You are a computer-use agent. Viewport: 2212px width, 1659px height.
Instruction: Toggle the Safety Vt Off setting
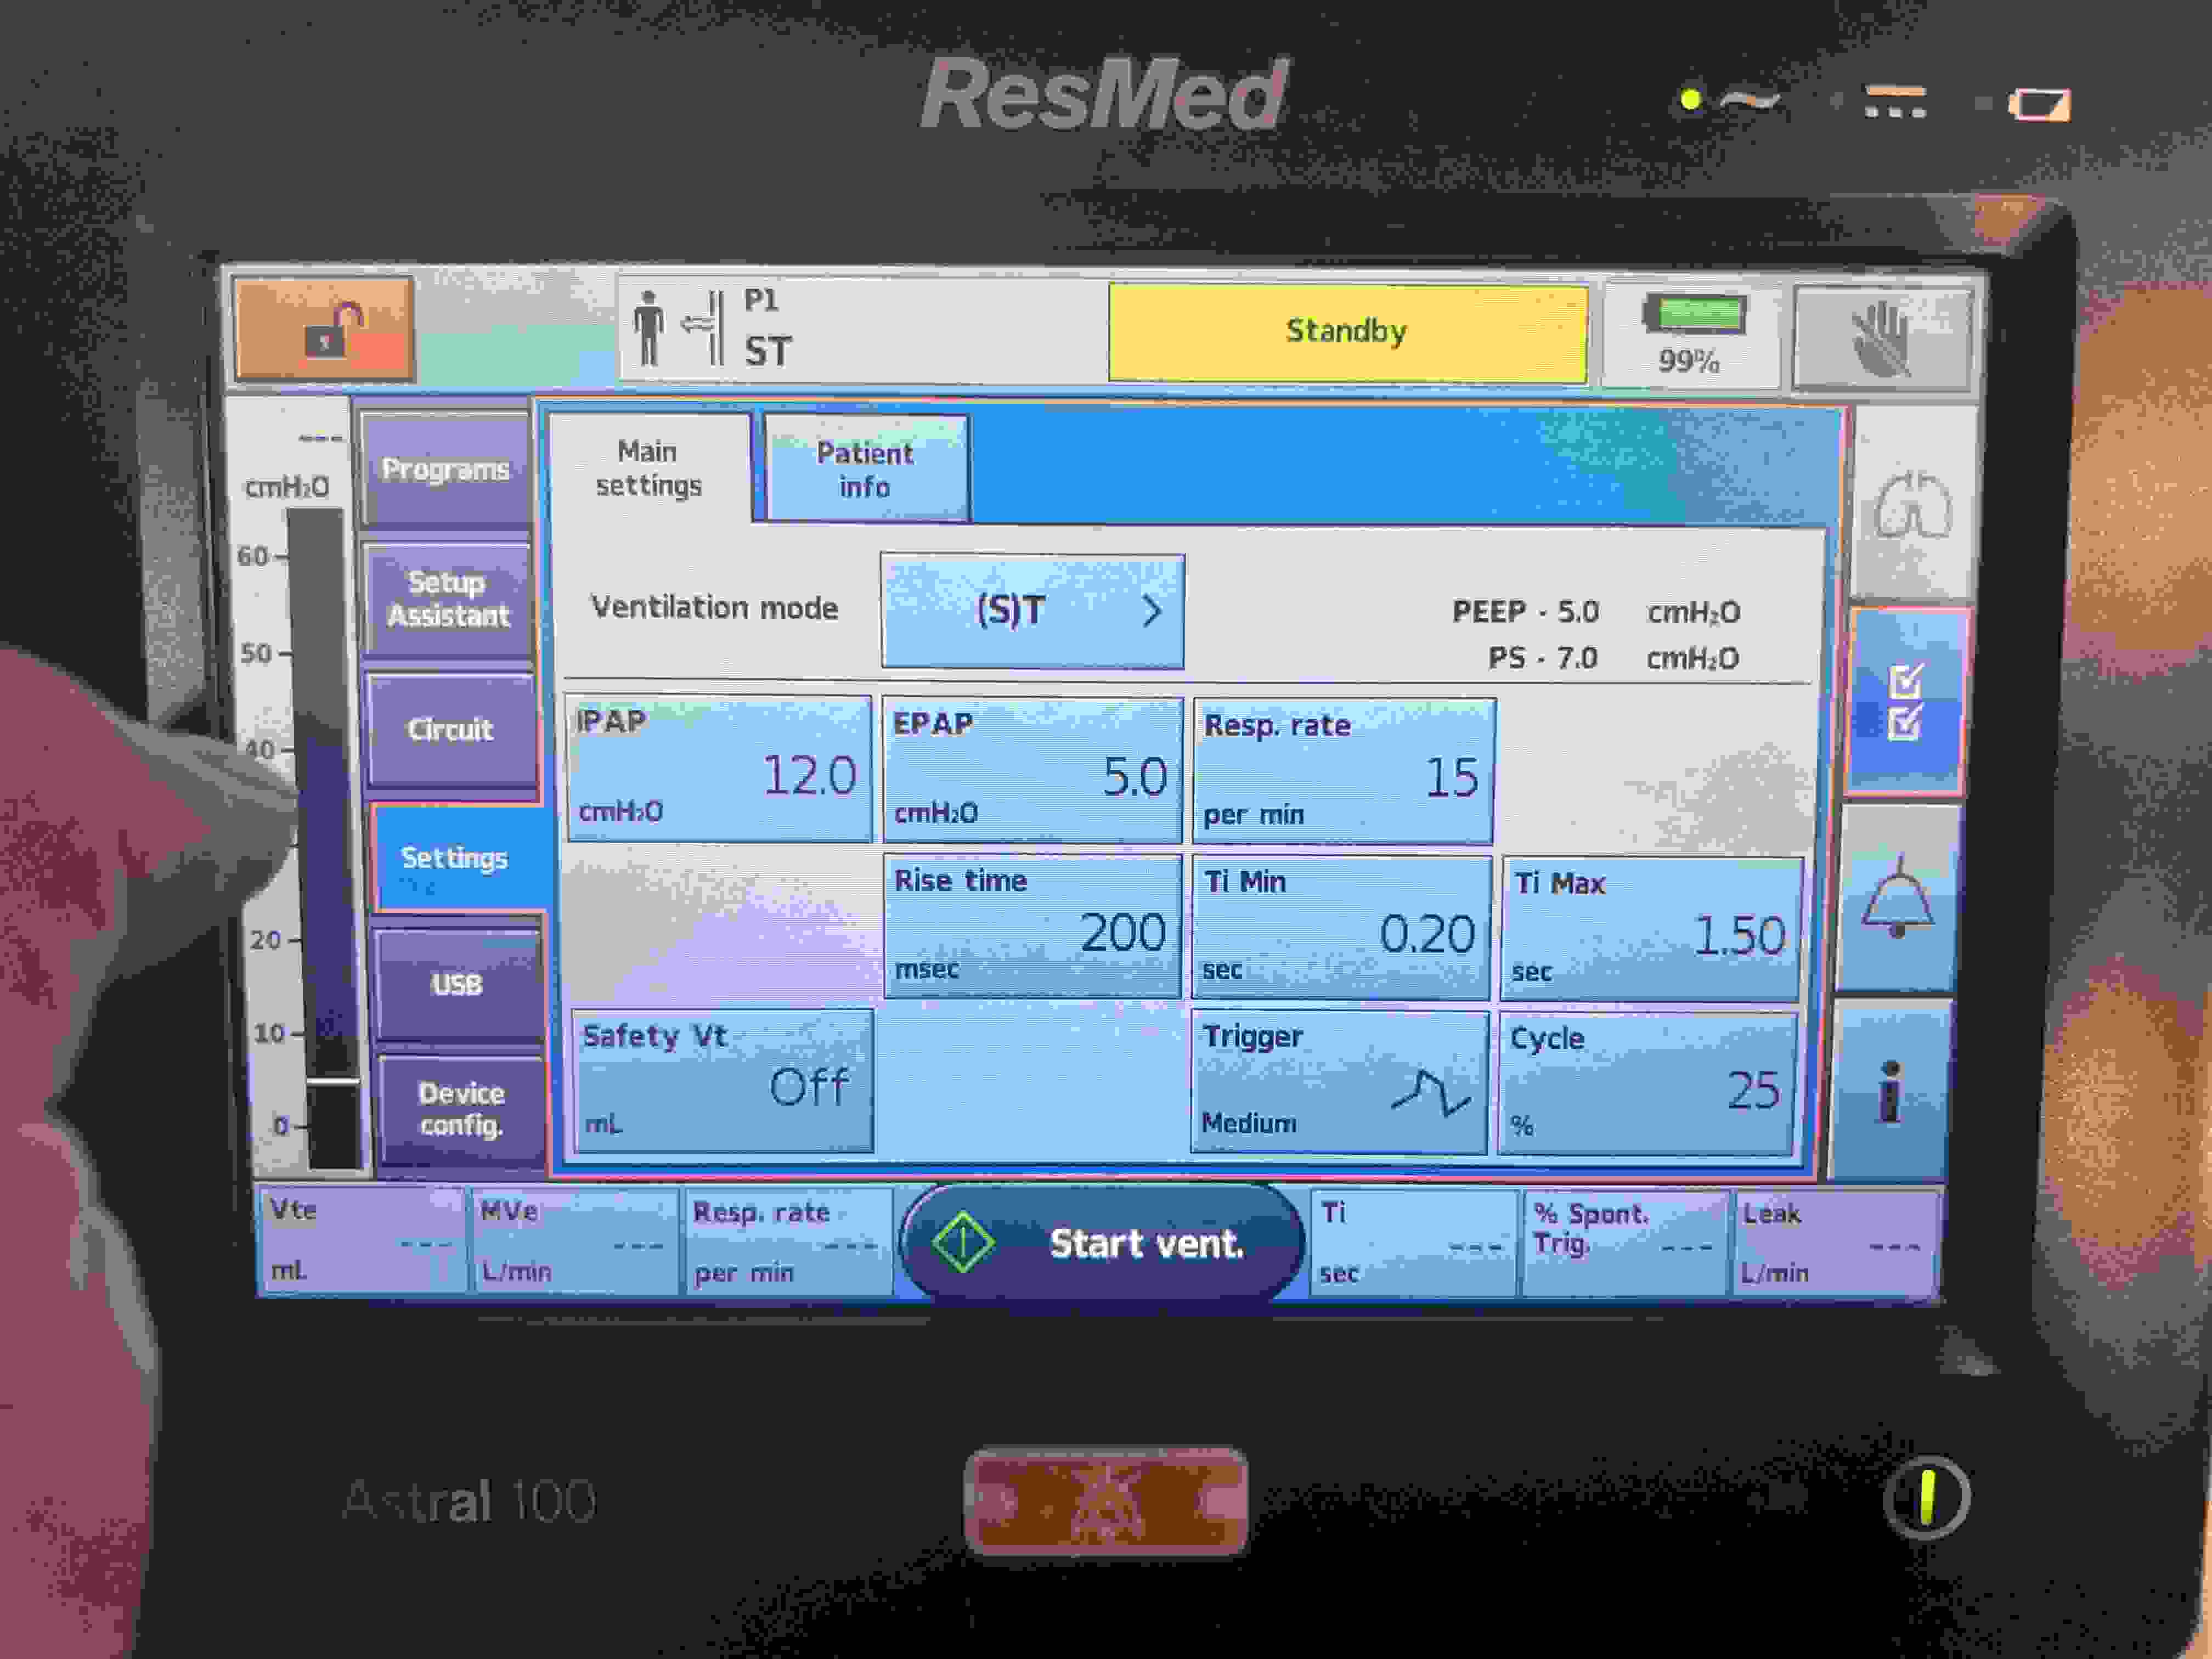(722, 1080)
